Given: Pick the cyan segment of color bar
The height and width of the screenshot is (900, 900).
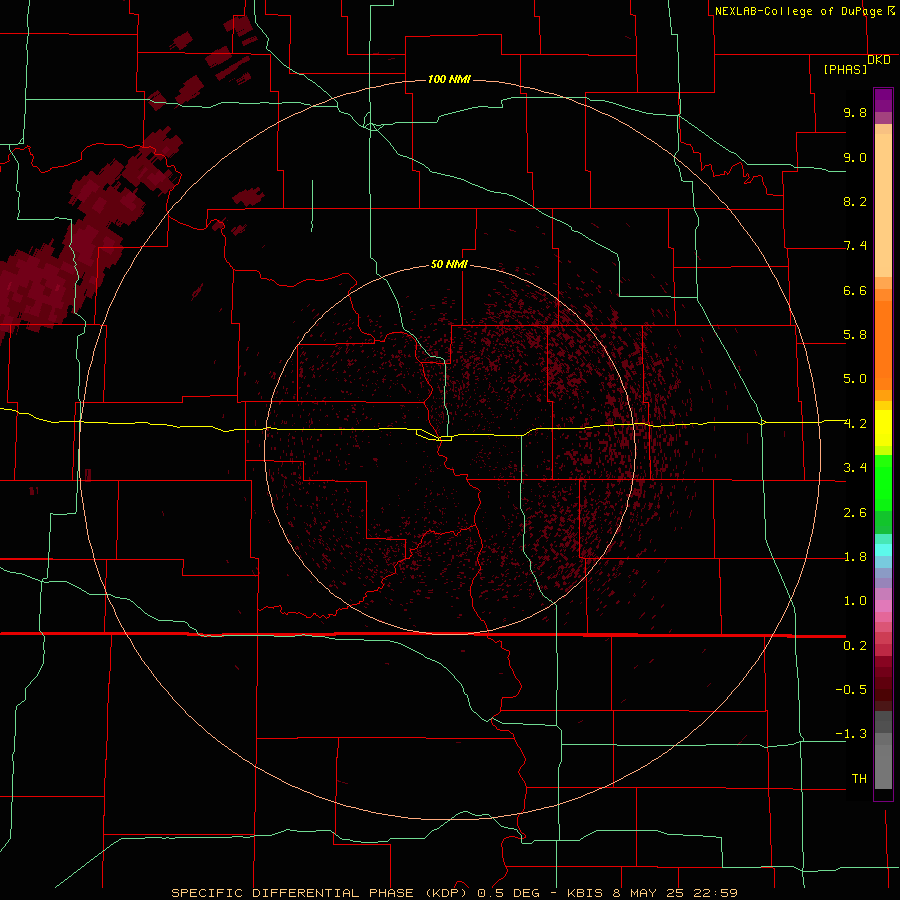Looking at the screenshot, I should pos(883,550).
